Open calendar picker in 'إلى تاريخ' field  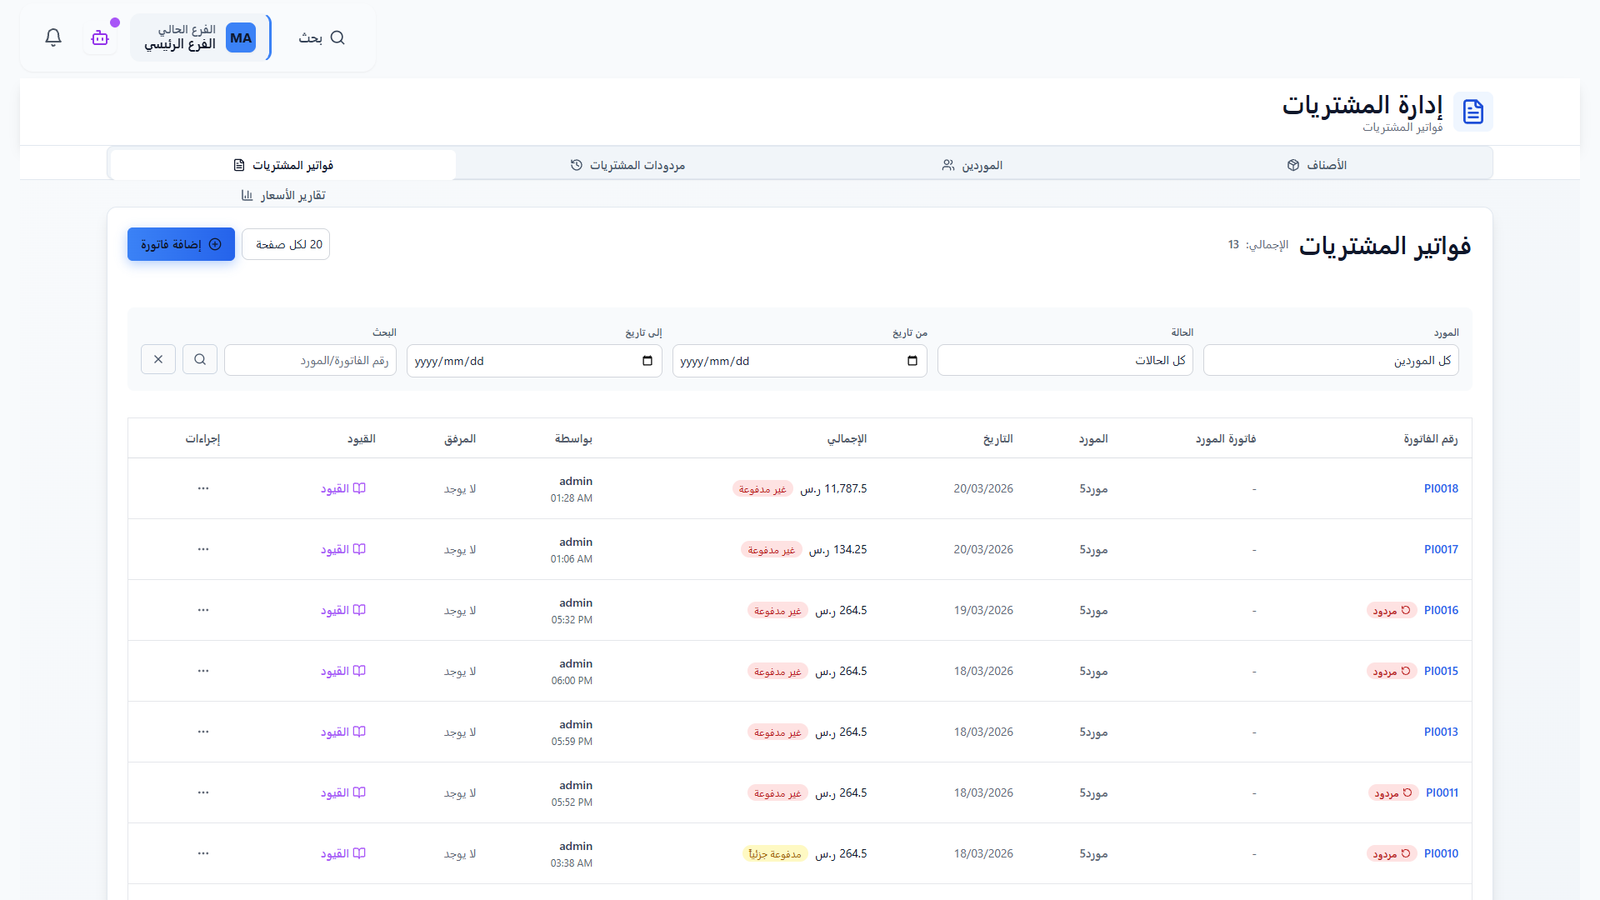647,361
